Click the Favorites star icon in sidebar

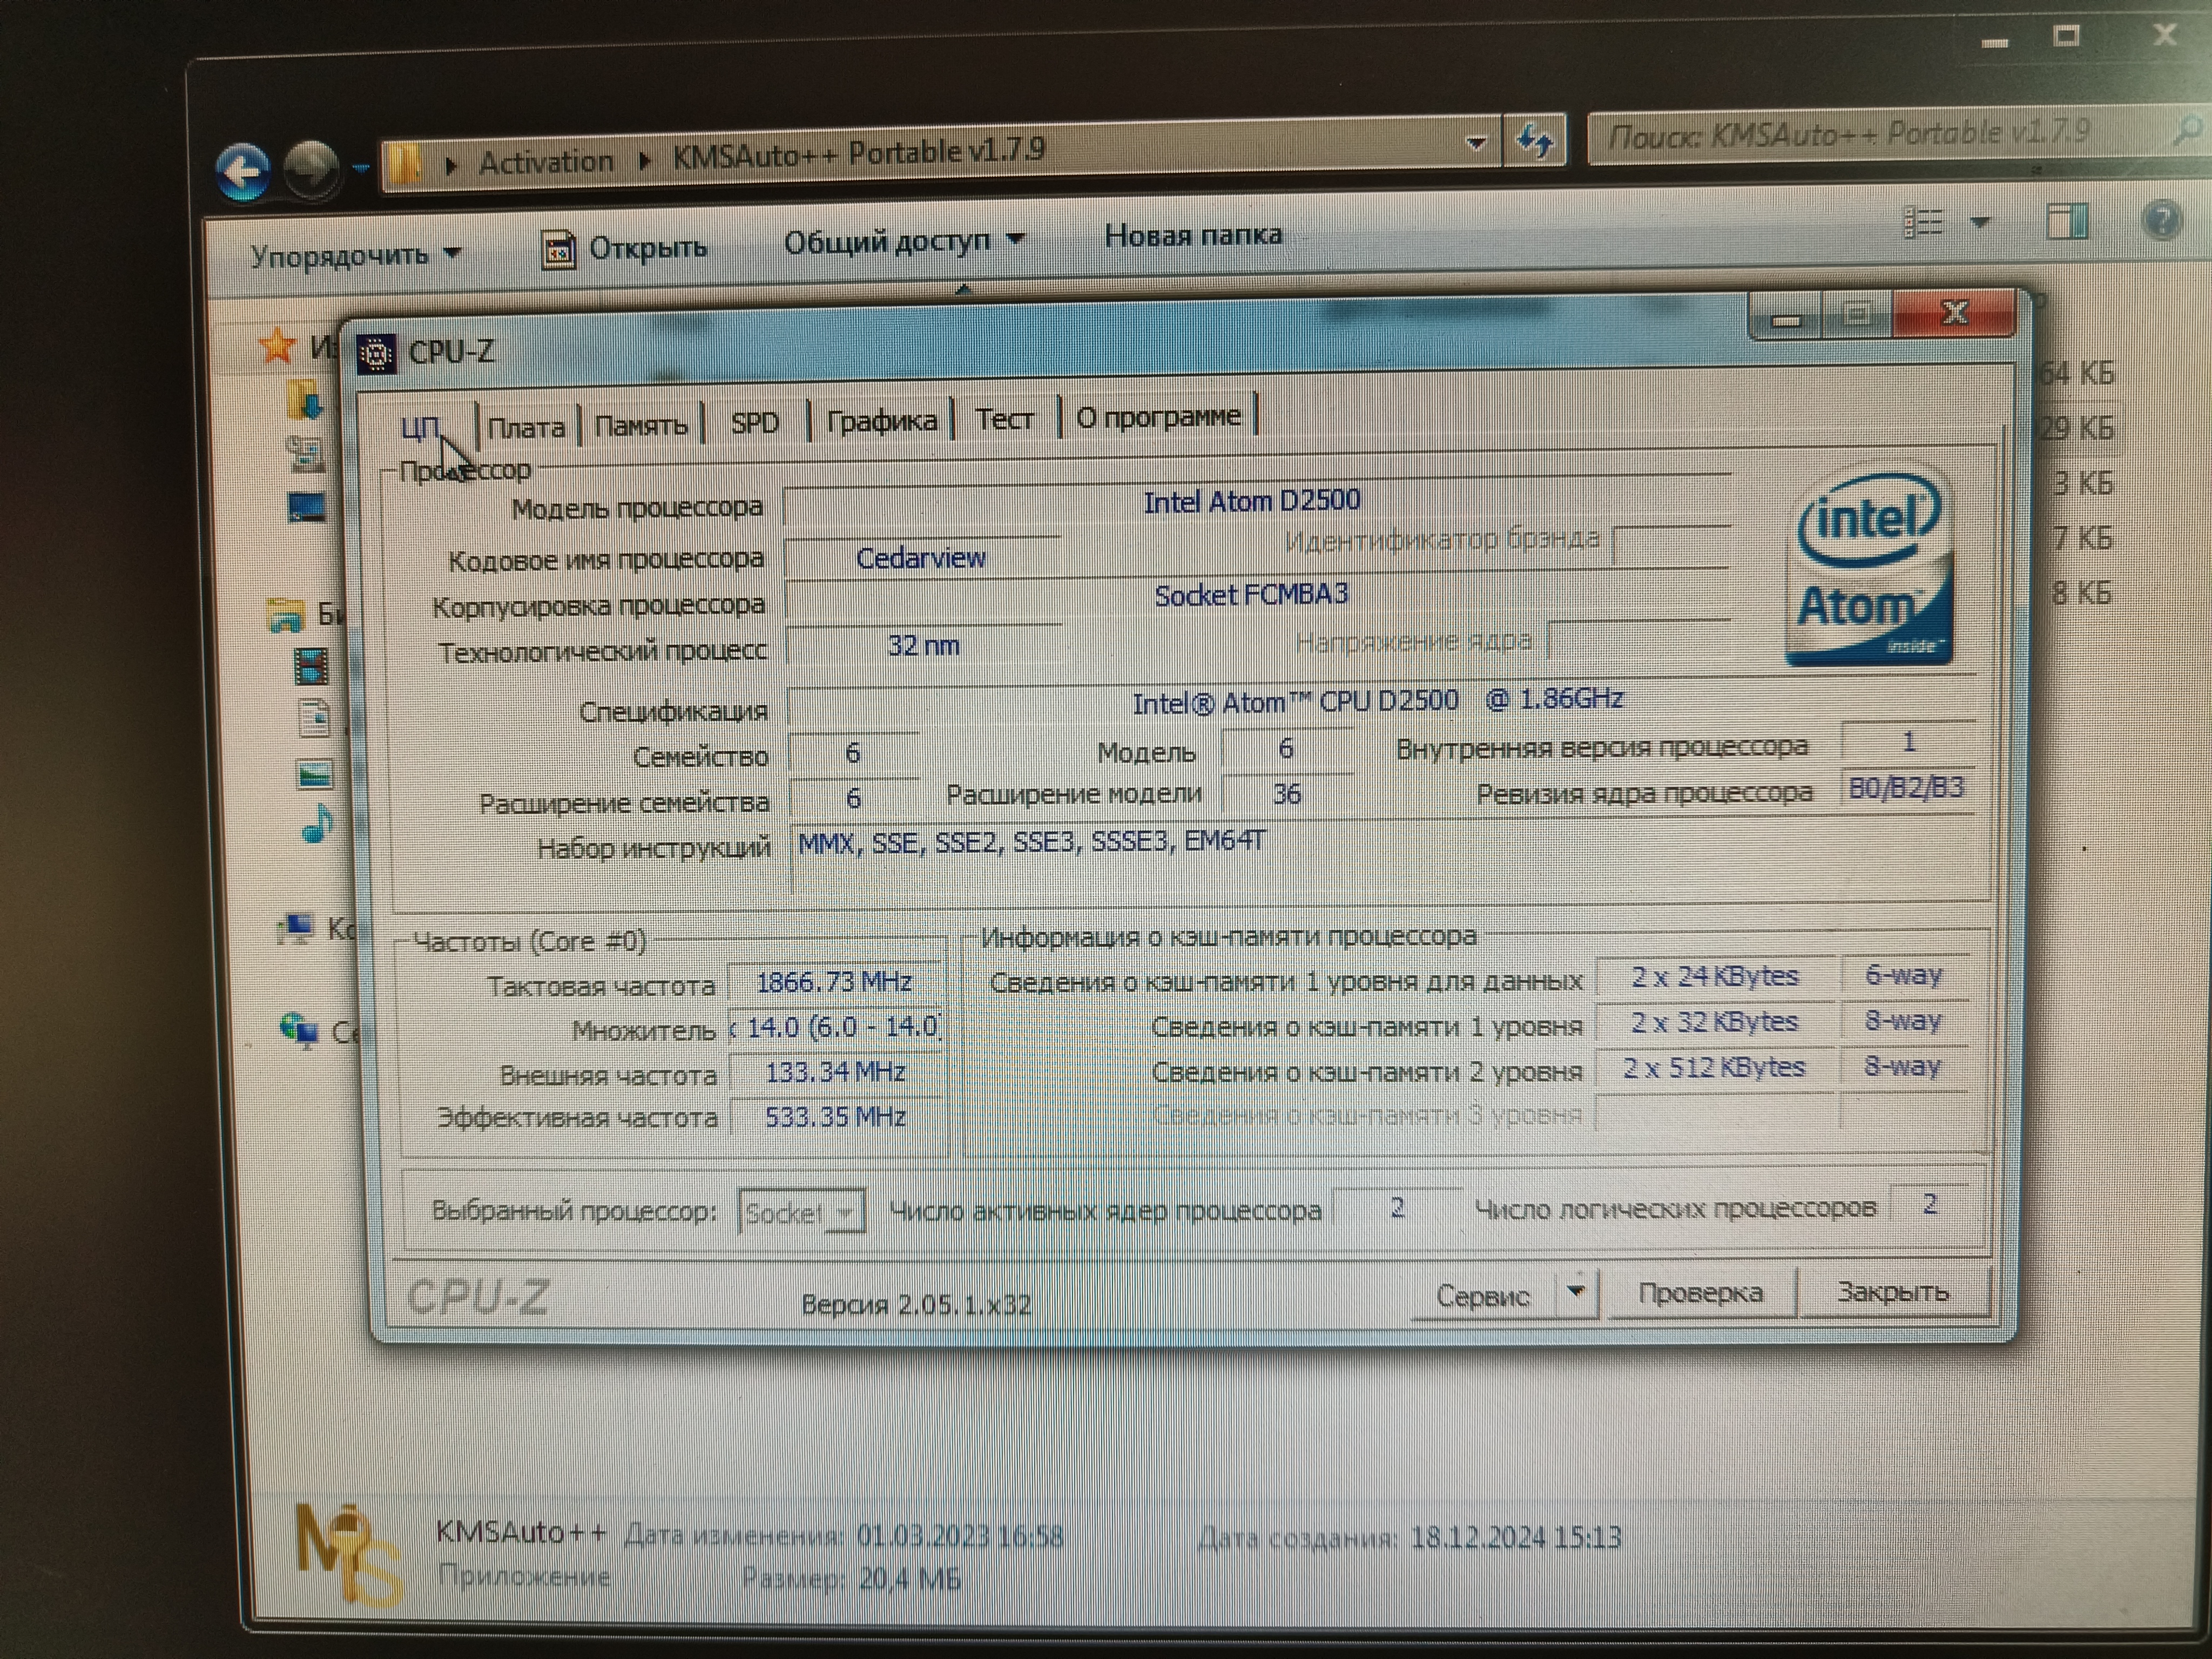(277, 346)
